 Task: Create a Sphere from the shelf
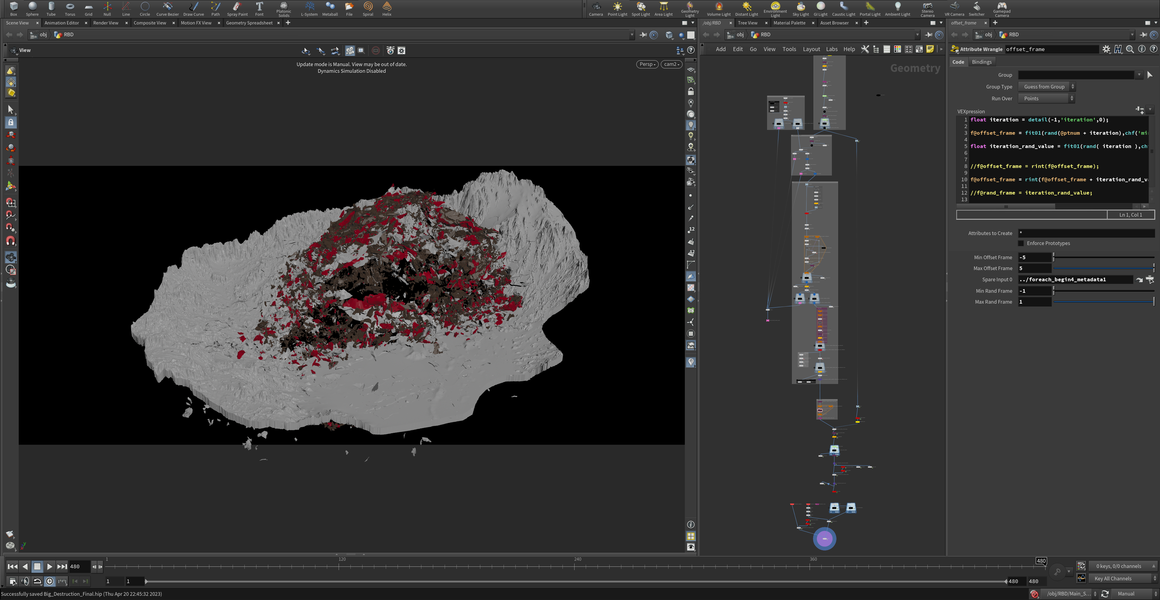tap(33, 9)
